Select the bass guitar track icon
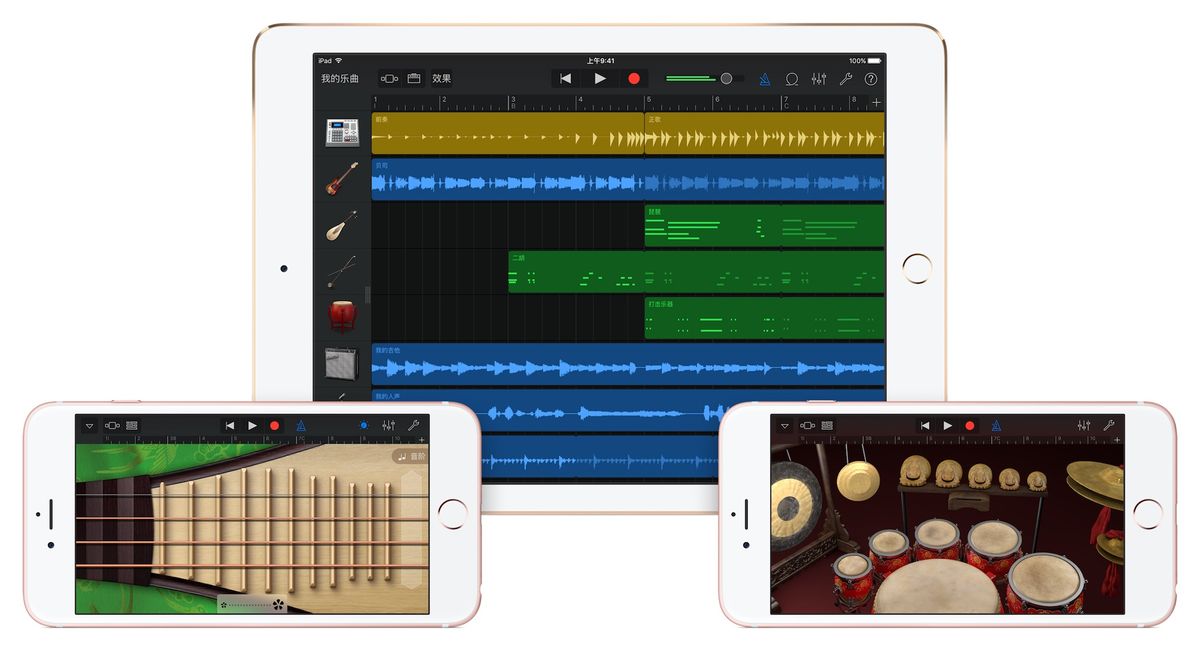The width and height of the screenshot is (1200, 652). [343, 178]
